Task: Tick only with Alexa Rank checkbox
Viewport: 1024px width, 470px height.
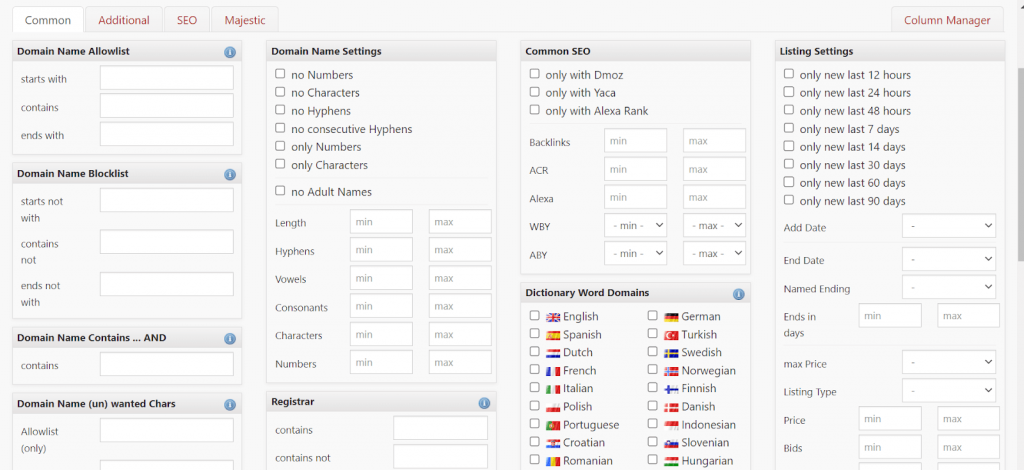Action: [x=535, y=110]
